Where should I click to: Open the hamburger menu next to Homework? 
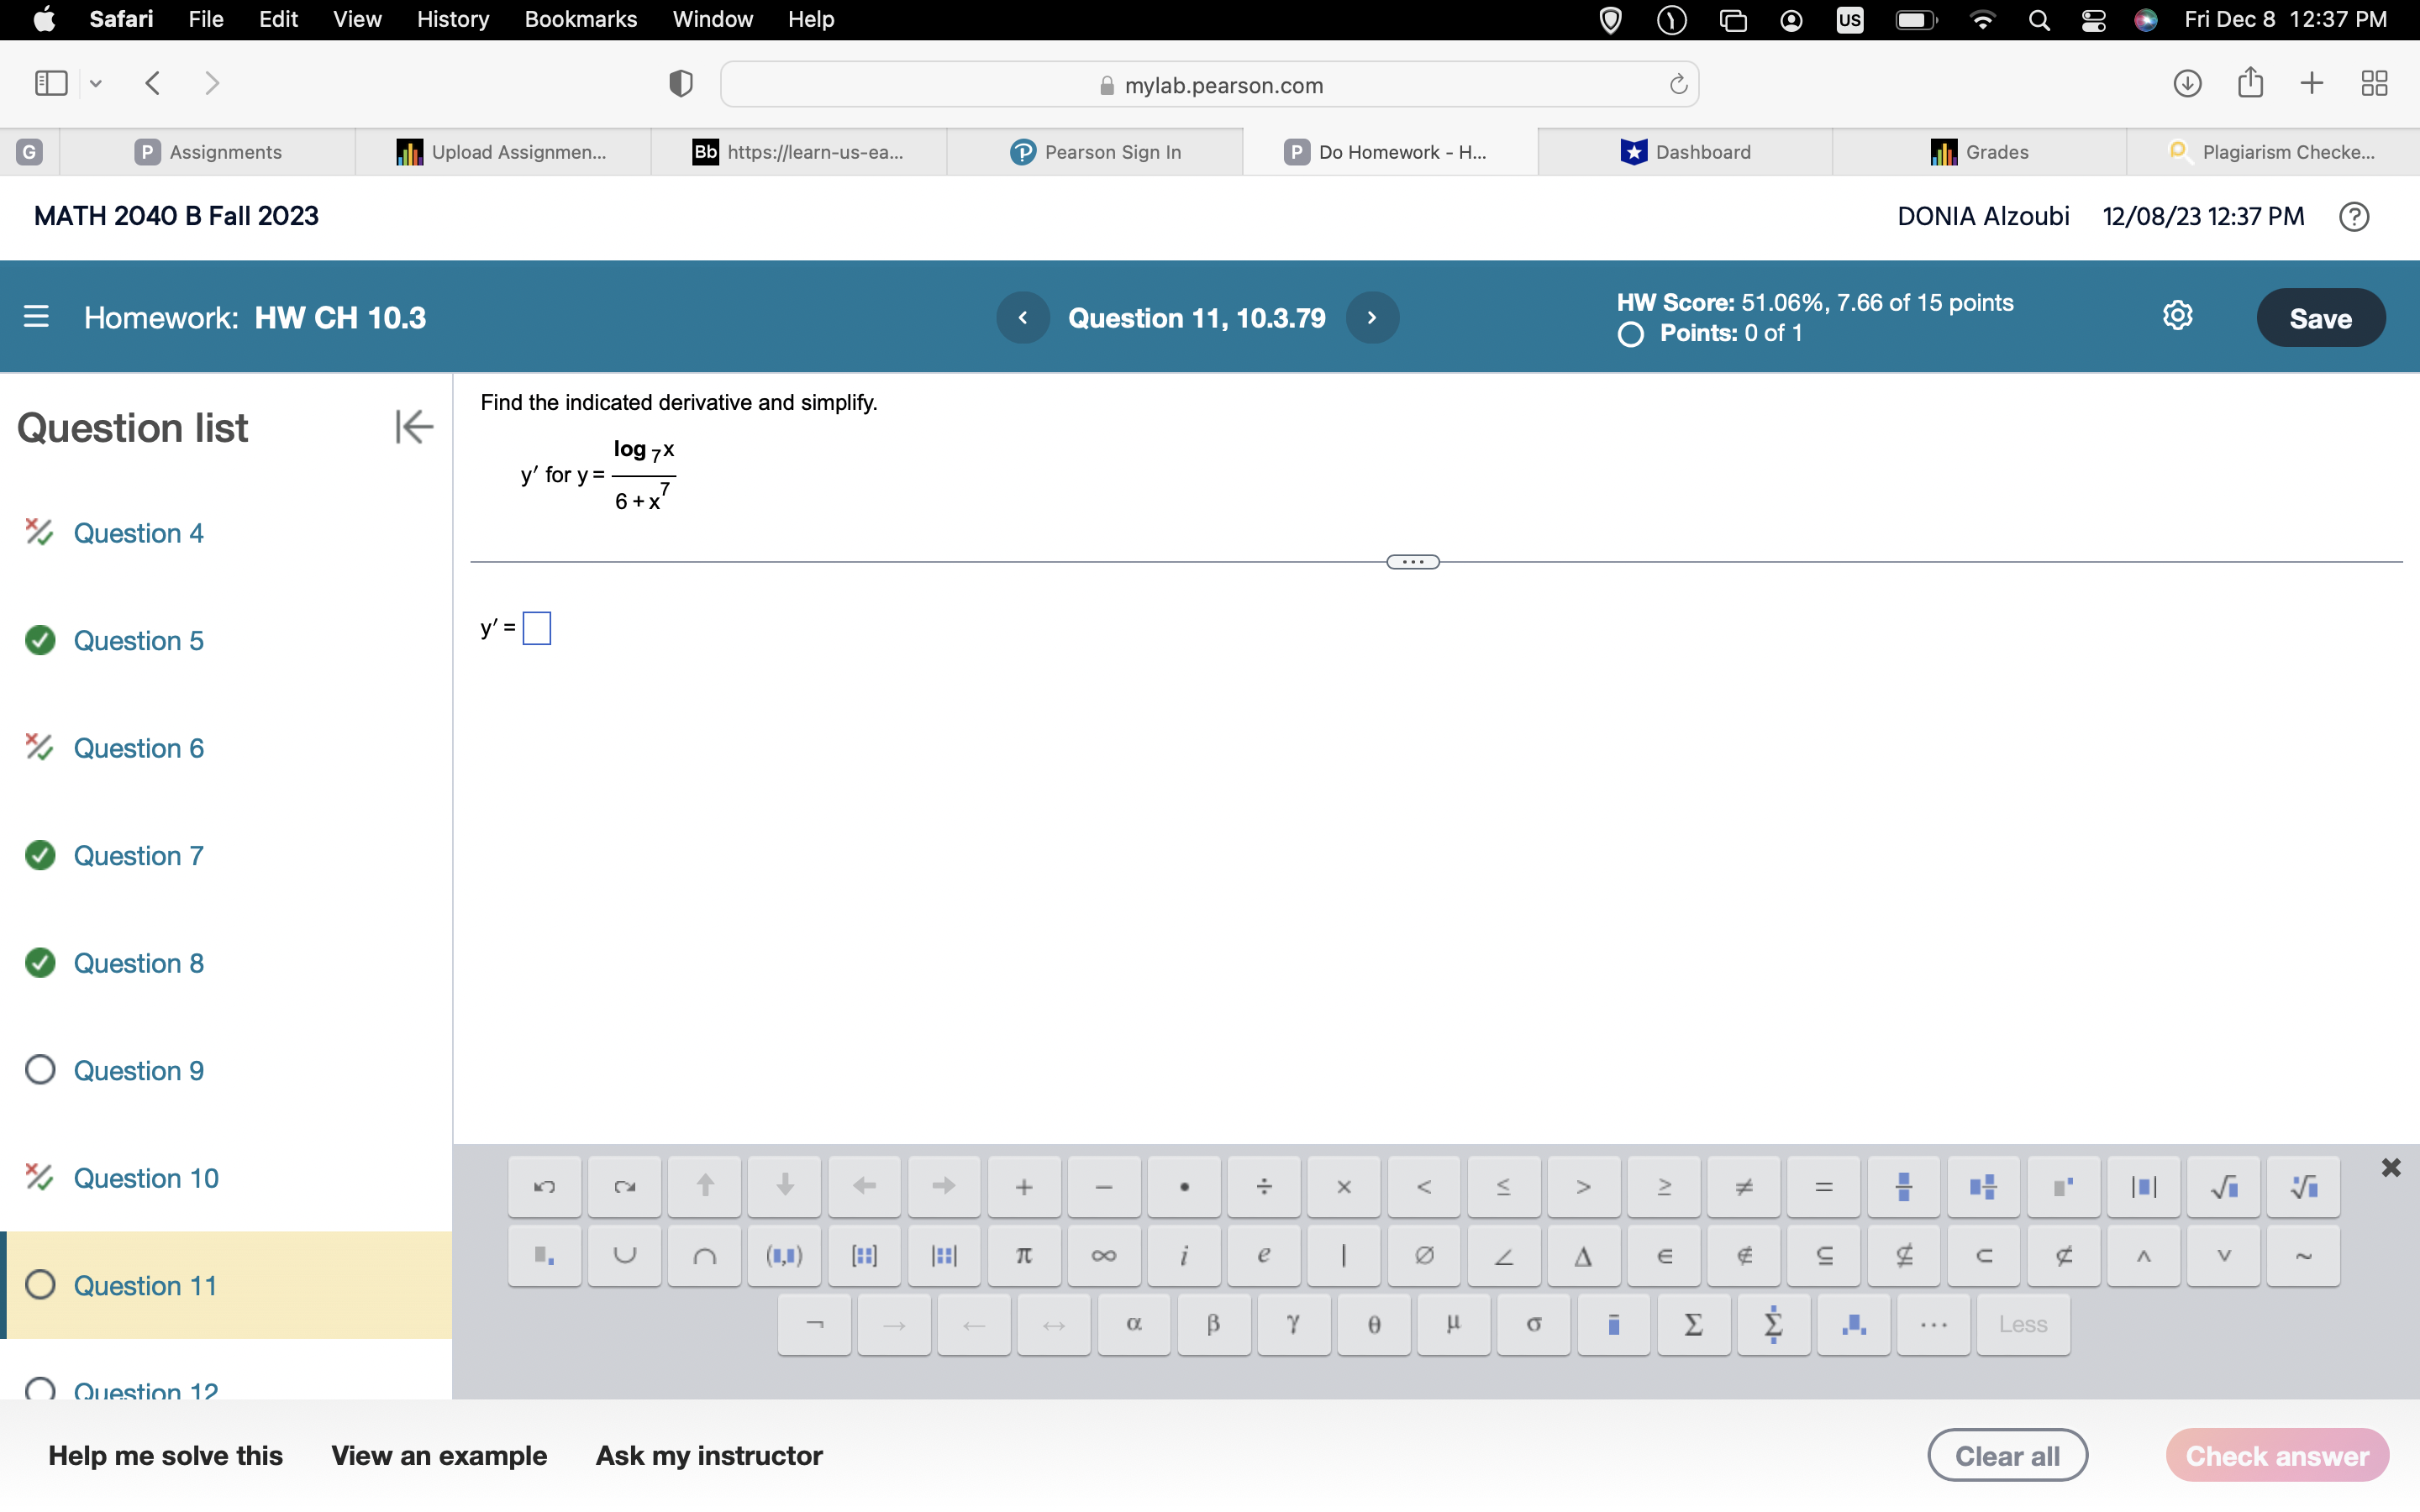(x=36, y=317)
